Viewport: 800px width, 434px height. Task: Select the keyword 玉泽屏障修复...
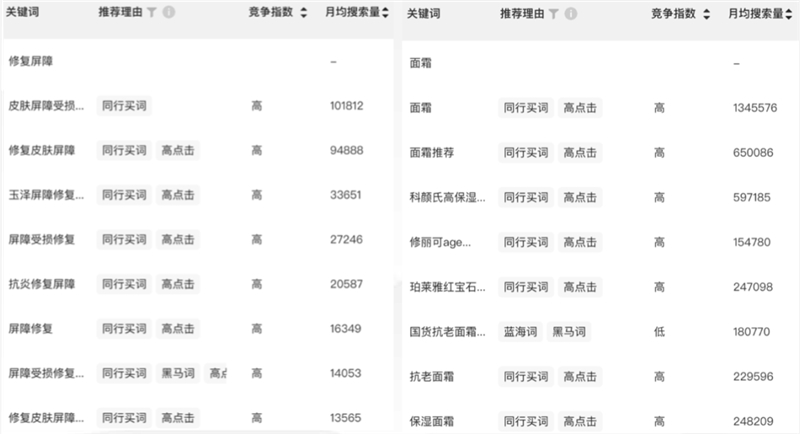pyautogui.click(x=46, y=195)
